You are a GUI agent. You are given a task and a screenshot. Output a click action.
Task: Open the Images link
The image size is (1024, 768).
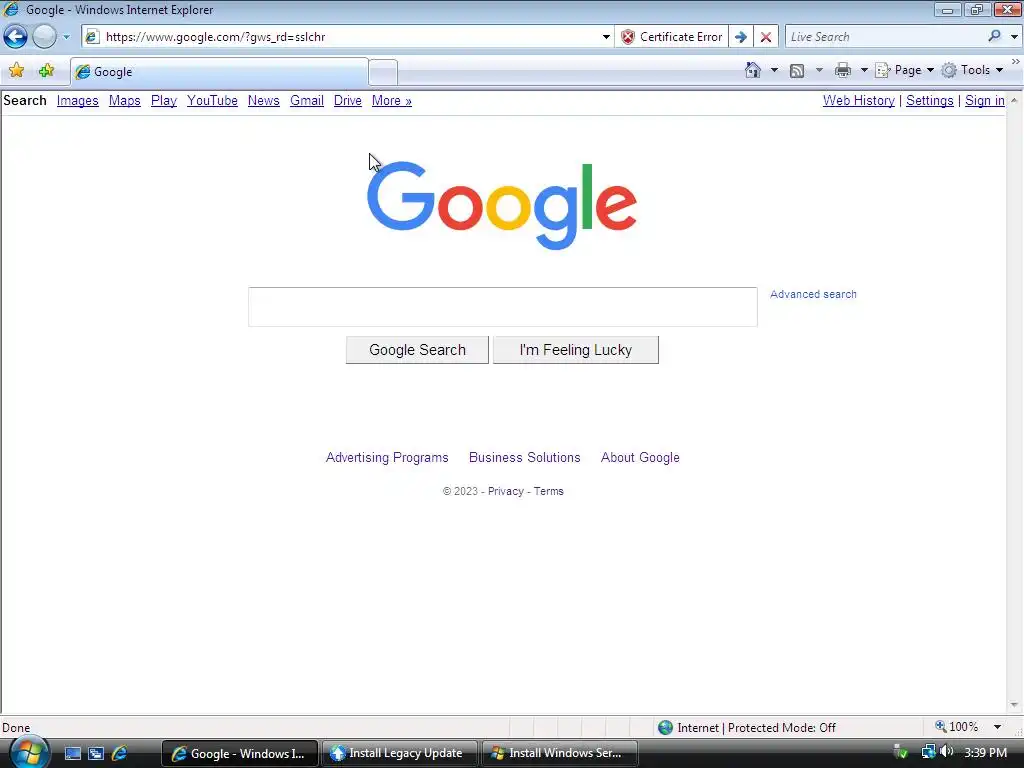(x=78, y=101)
